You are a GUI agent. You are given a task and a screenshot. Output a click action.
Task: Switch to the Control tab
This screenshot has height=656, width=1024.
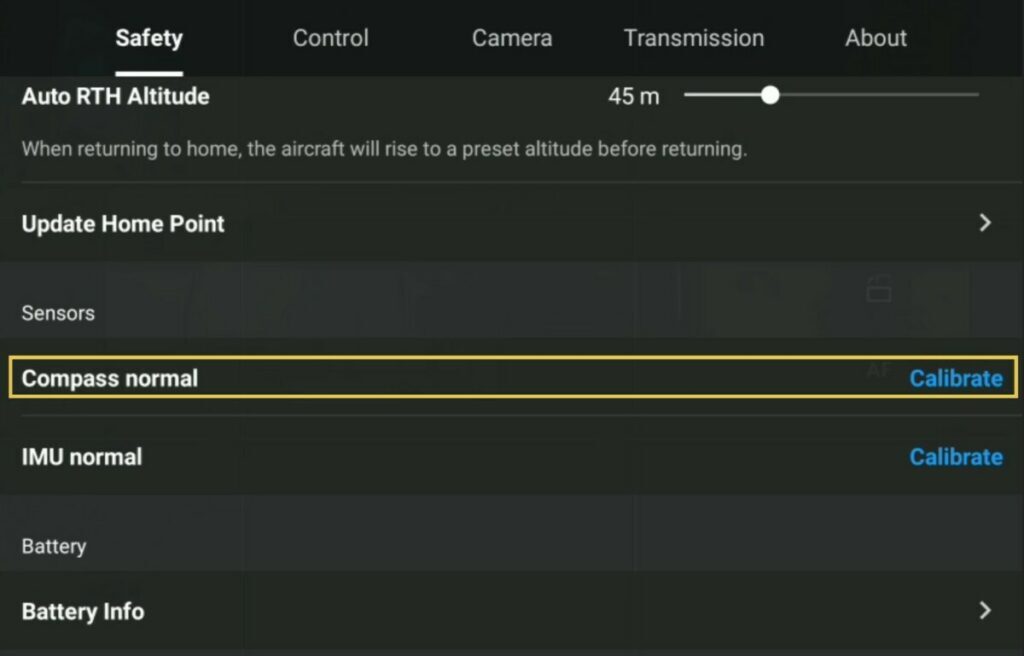click(x=330, y=38)
